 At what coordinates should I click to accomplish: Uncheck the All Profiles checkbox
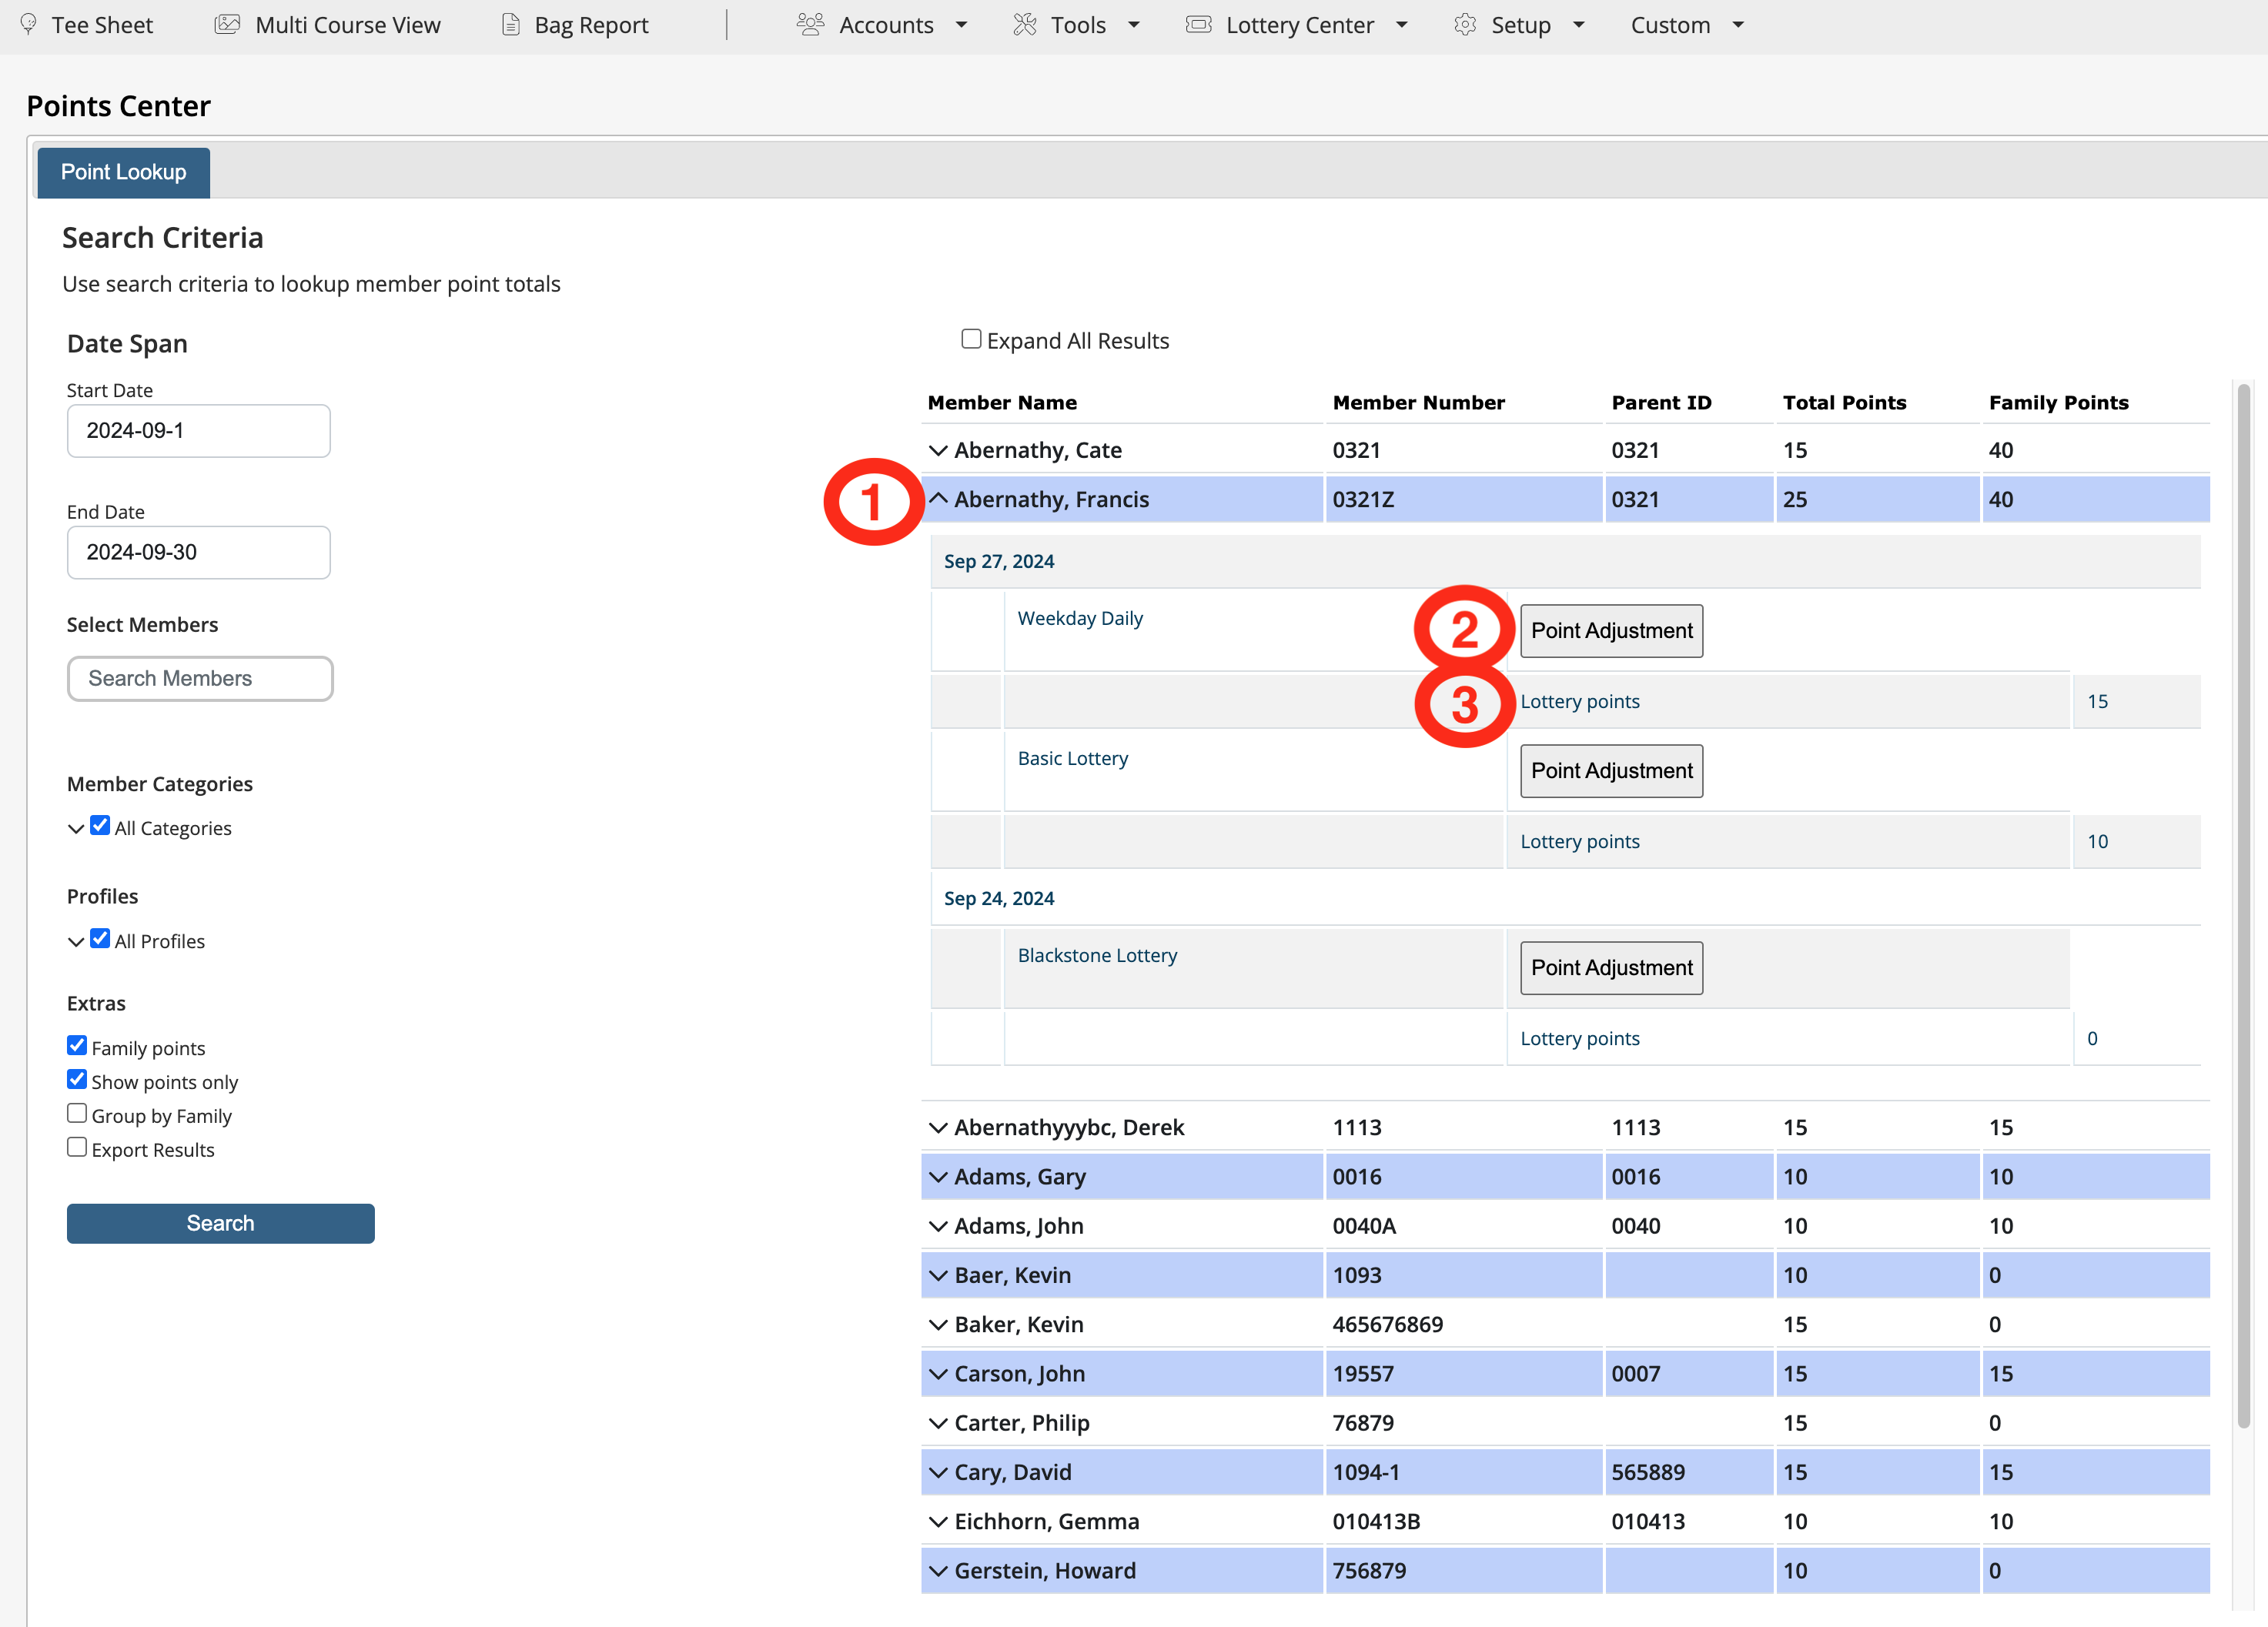click(100, 938)
